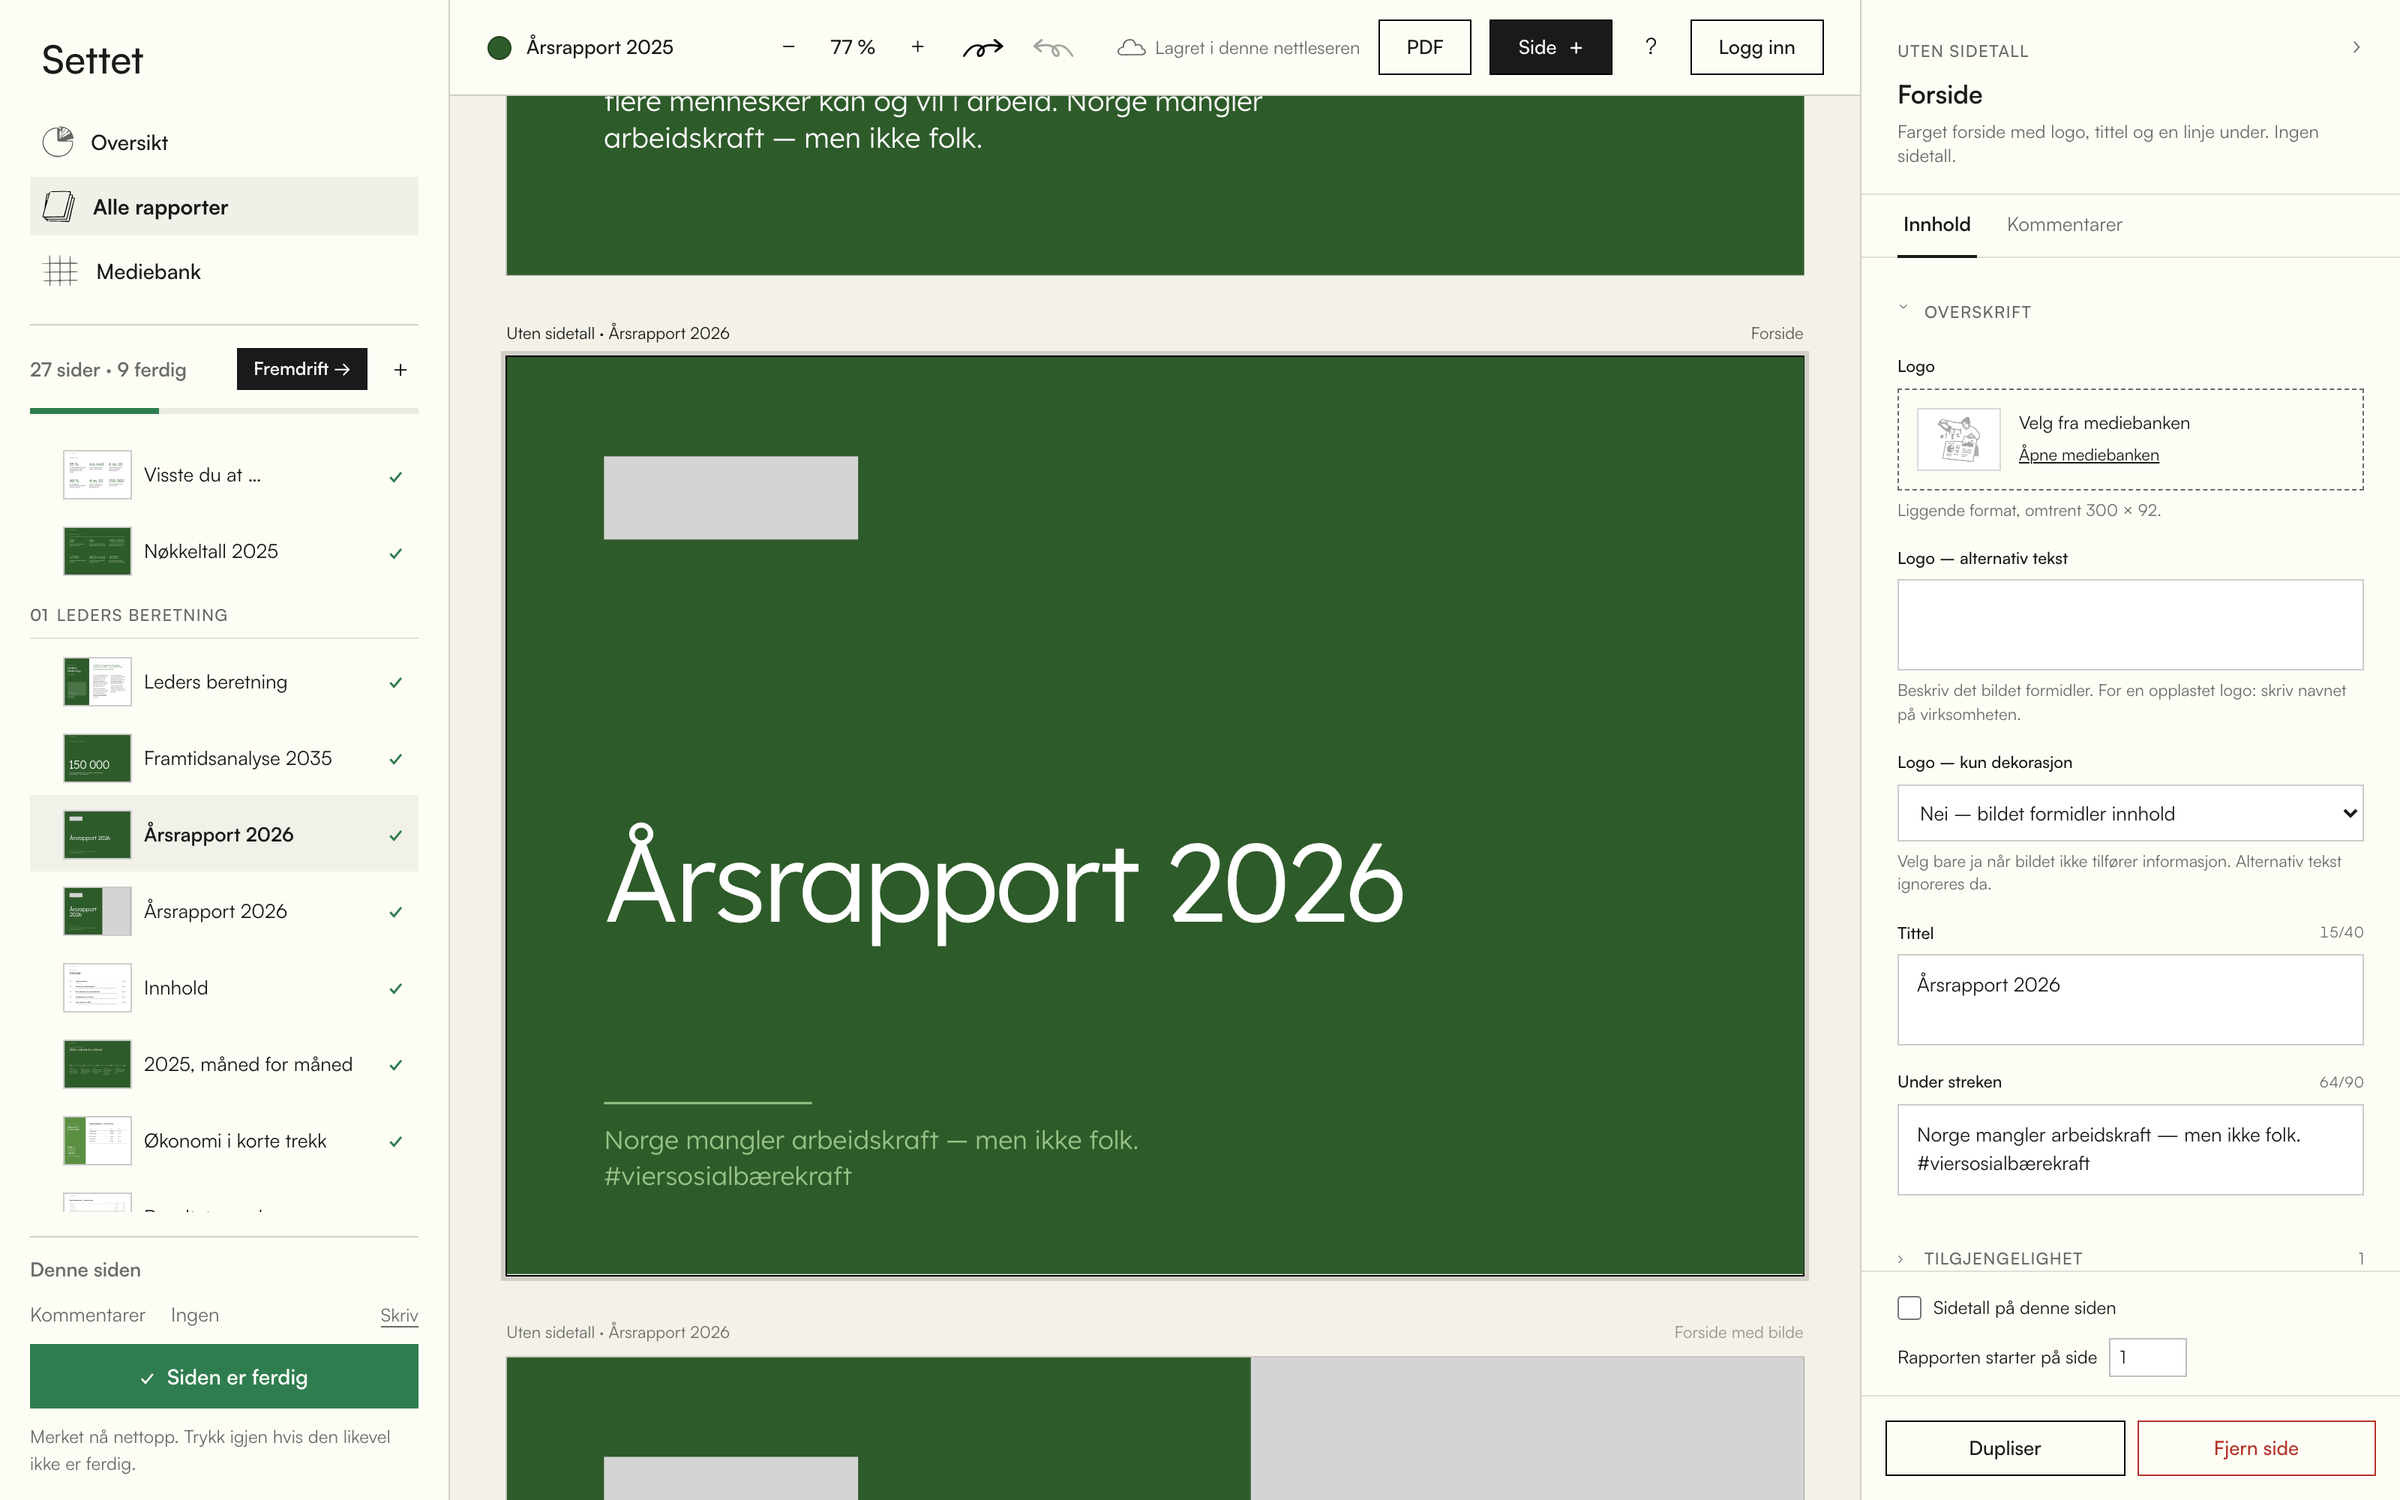Select the Innhold tab
The height and width of the screenshot is (1500, 2400).
pyautogui.click(x=1936, y=225)
